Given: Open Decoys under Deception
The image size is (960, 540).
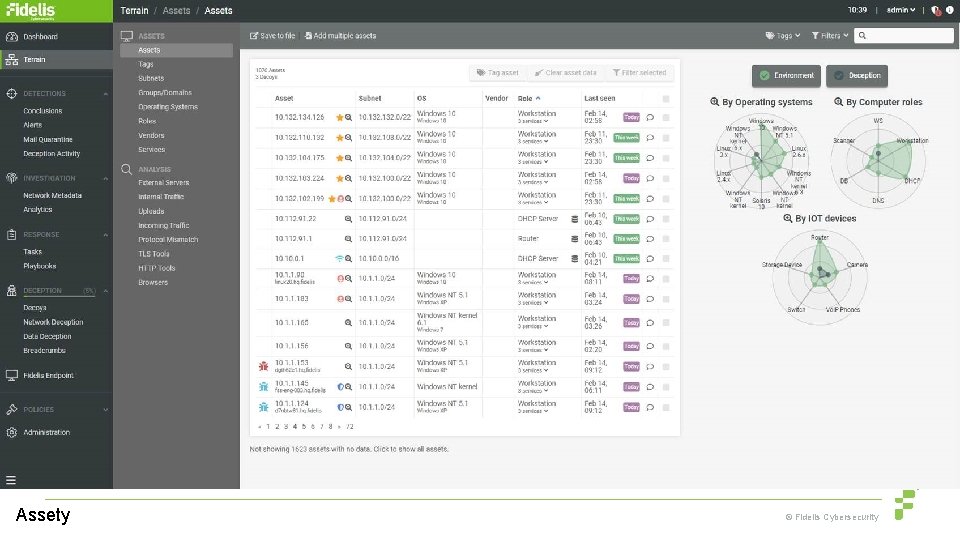Looking at the screenshot, I should pyautogui.click(x=35, y=307).
